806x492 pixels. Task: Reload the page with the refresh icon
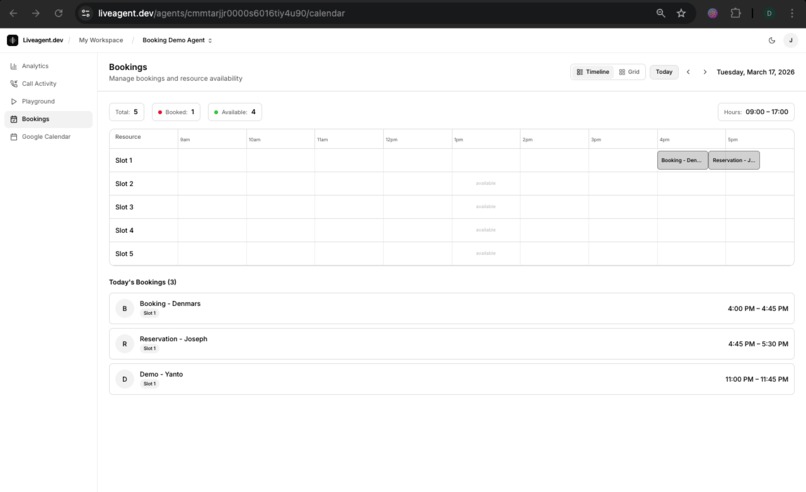coord(59,13)
